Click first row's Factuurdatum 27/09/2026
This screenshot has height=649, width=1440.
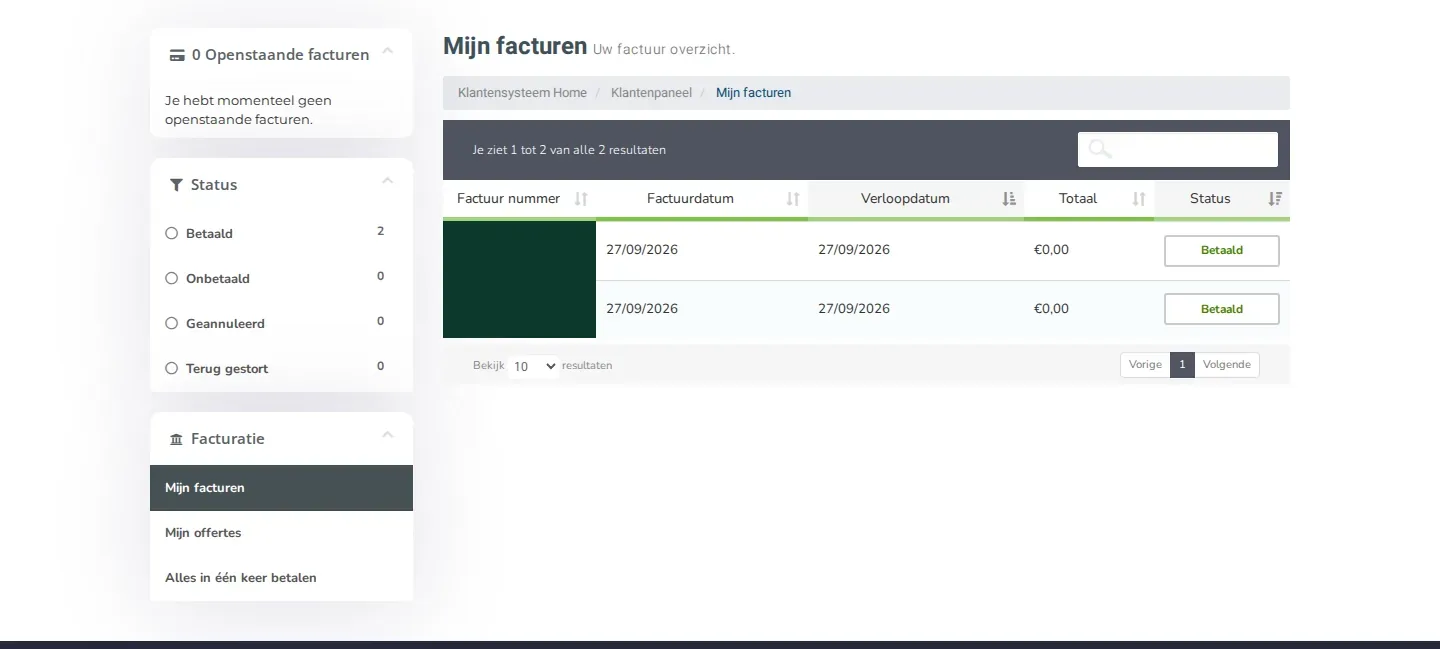(642, 250)
